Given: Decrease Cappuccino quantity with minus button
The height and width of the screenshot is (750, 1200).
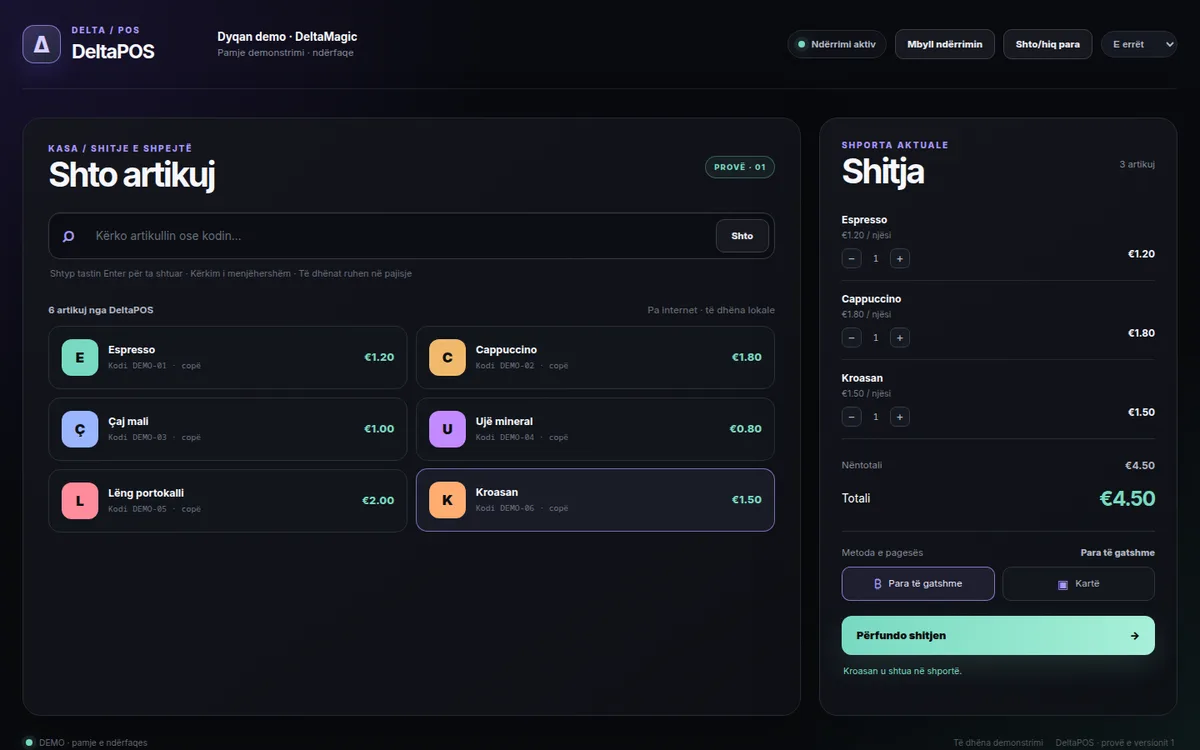Looking at the screenshot, I should [852, 338].
